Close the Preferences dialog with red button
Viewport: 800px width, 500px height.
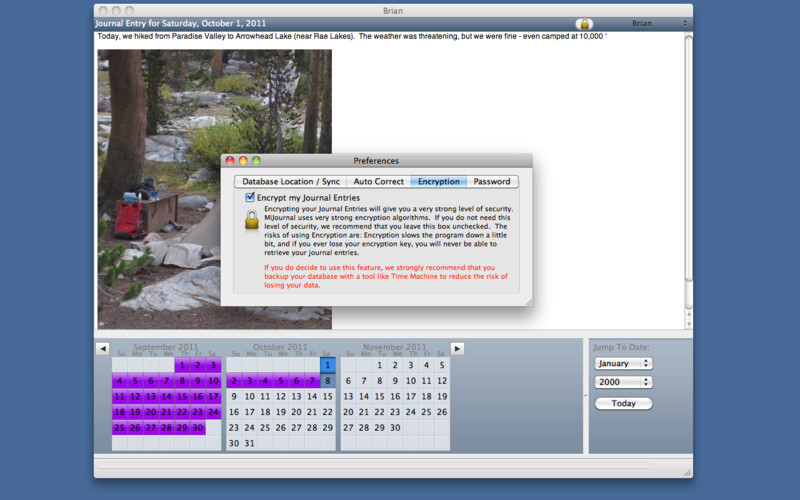230,160
